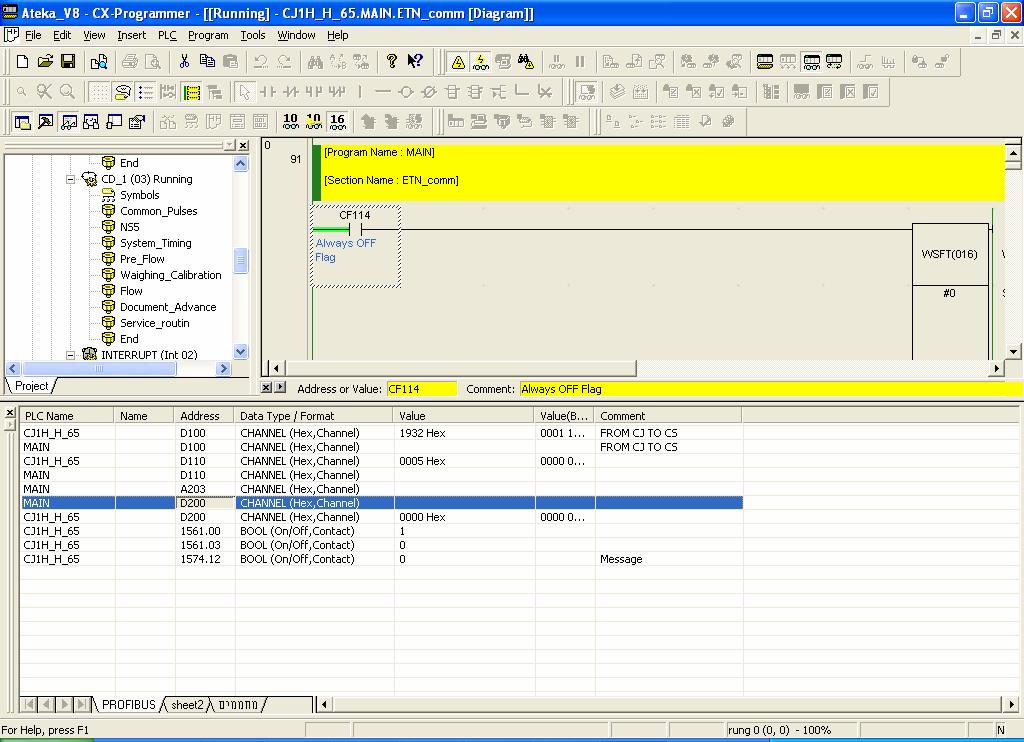This screenshot has width=1024, height=742.
Task: Toggle the rung annotations list icon
Action: pyautogui.click(x=145, y=92)
